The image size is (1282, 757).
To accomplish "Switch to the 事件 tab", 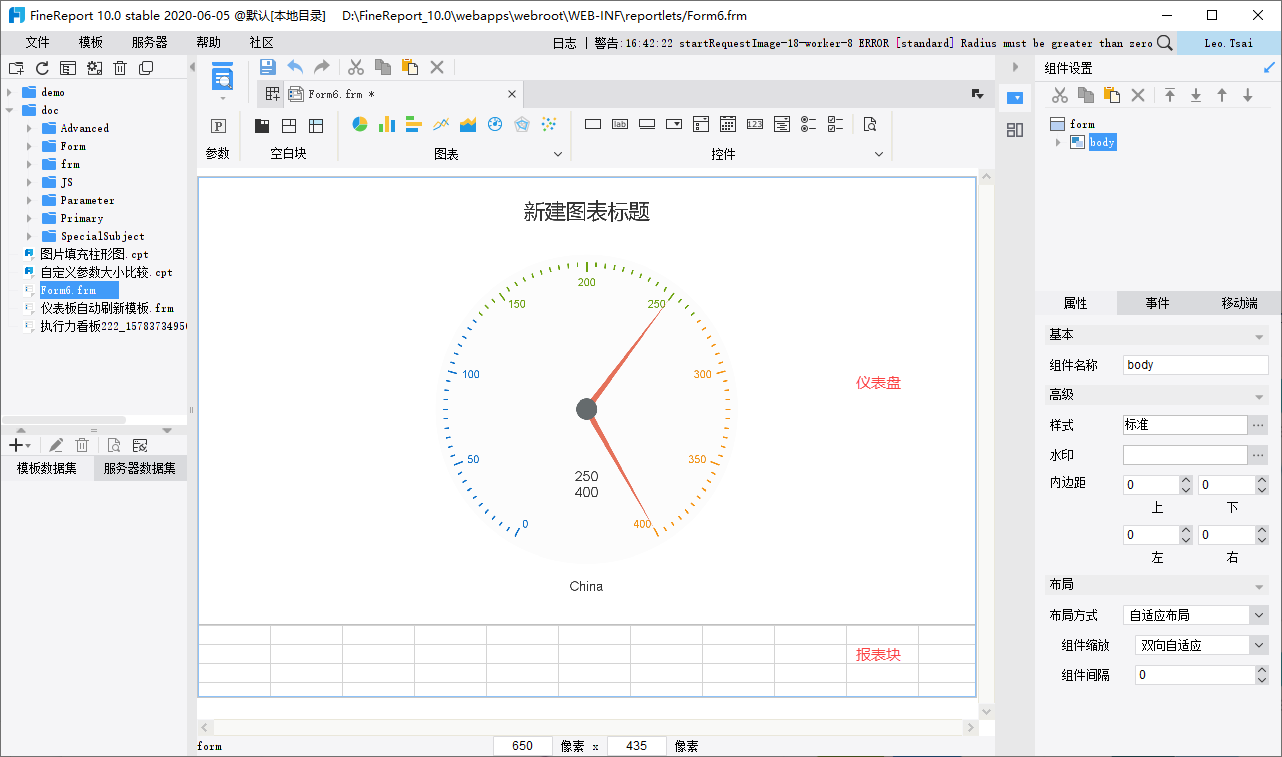I will click(1157, 303).
